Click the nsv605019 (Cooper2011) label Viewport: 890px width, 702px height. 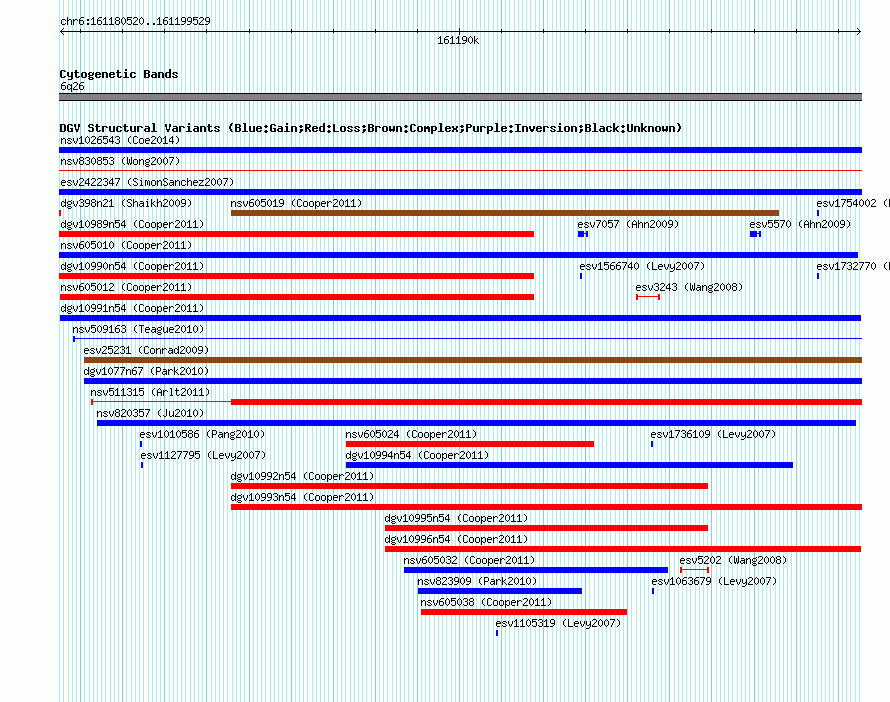[296, 203]
